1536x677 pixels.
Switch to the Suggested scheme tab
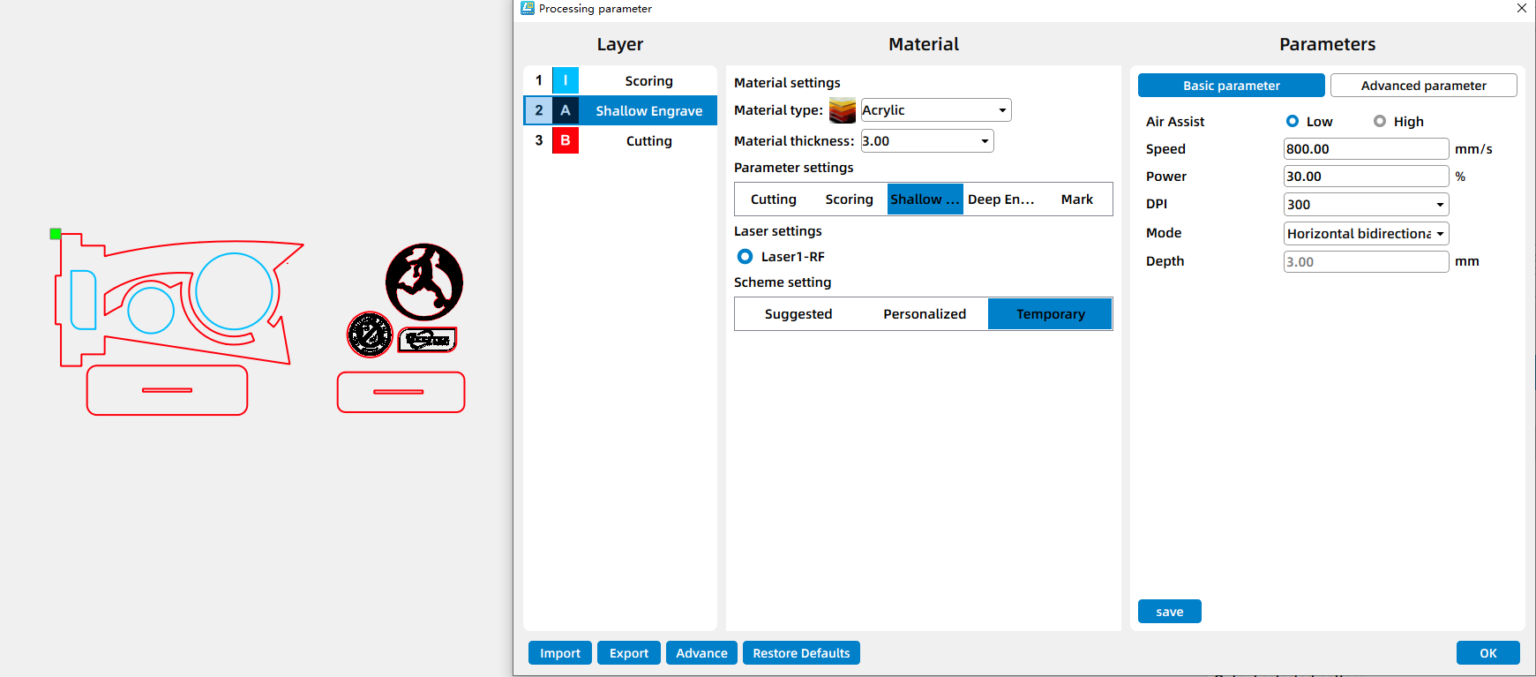point(798,314)
